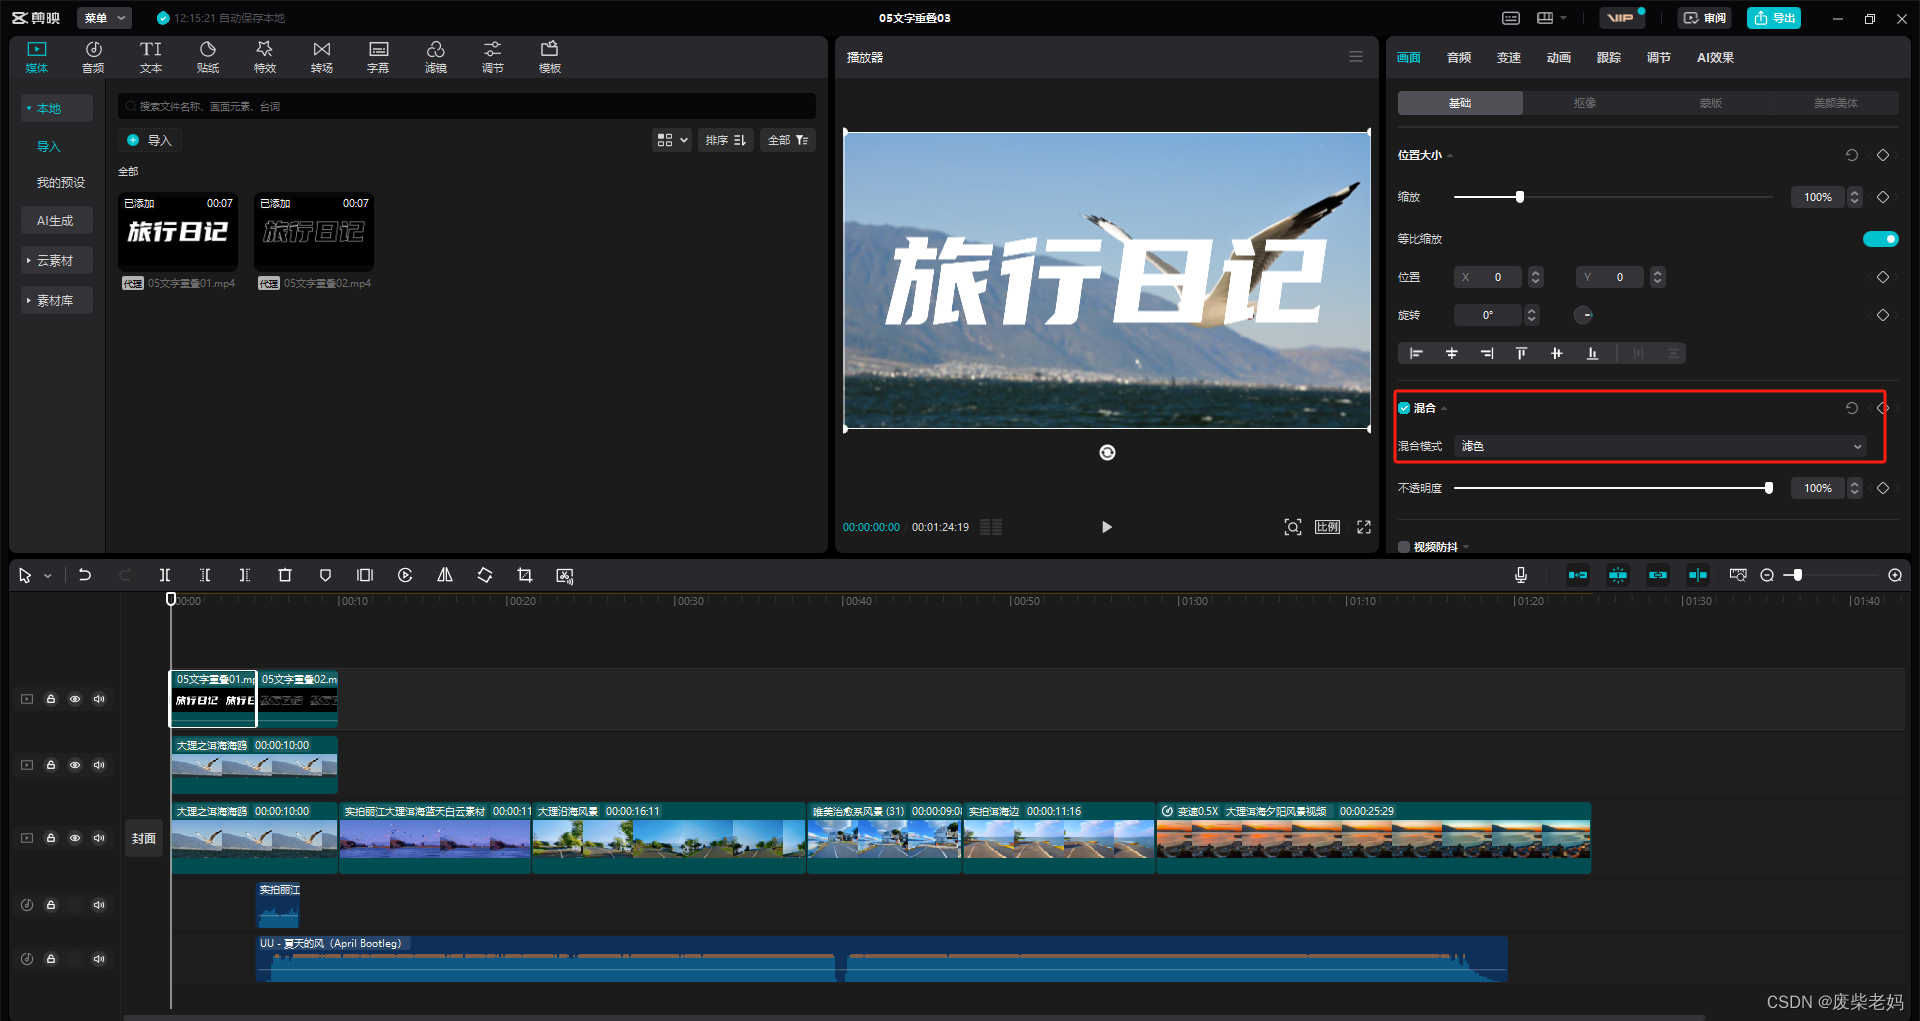1920x1021 pixels.
Task: Open the Templates (模板) panel
Action: [549, 57]
